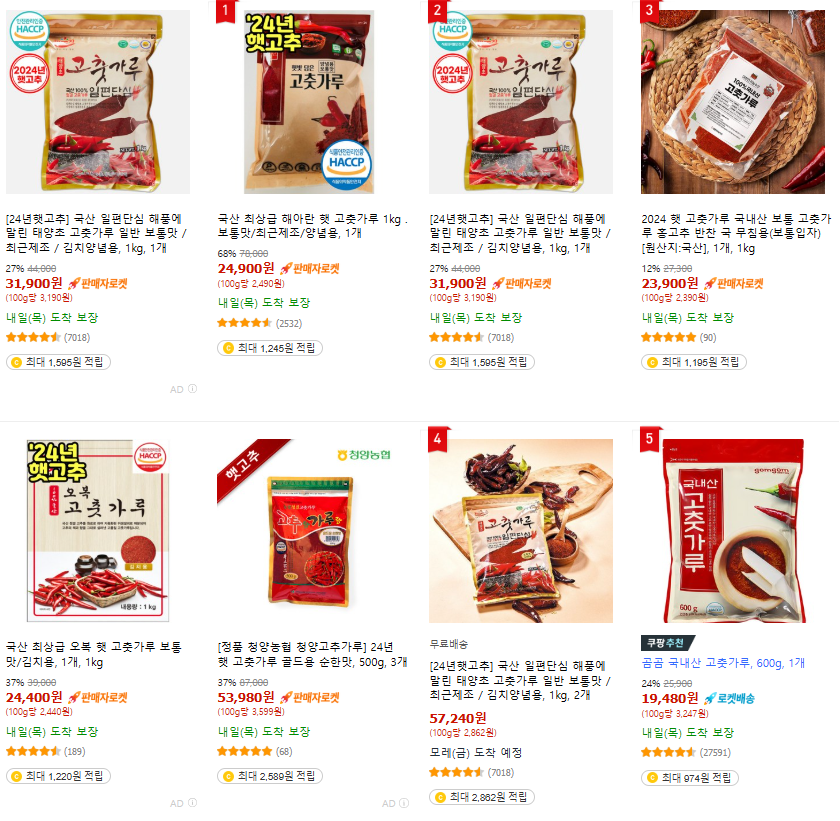
Task: Click the 쿠팡추천 badge on 곰곰 item
Action: (x=667, y=642)
